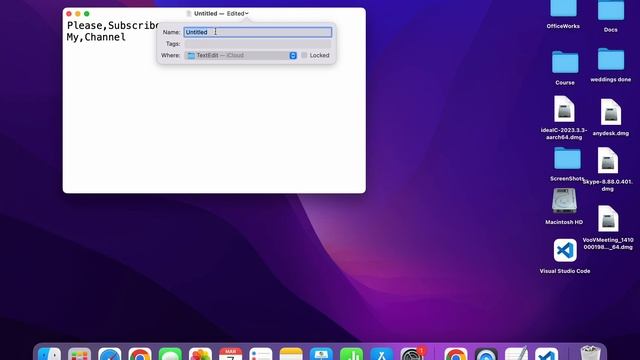Open App Store from the Dock
640x360 pixels.
coord(381,353)
